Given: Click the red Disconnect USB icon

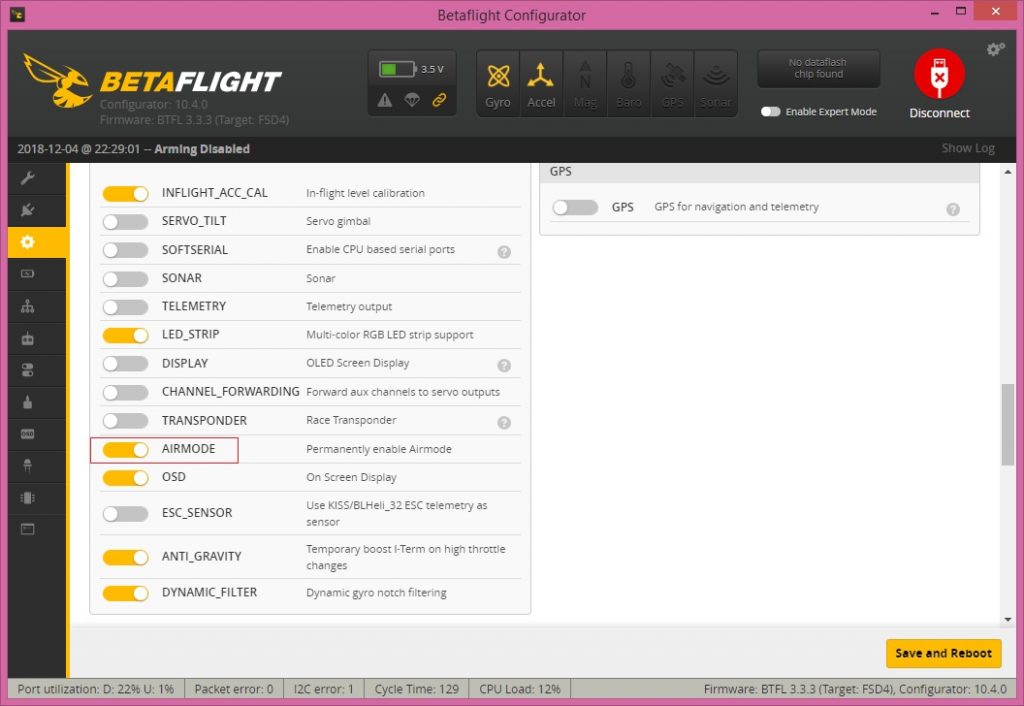Looking at the screenshot, I should pos(939,74).
